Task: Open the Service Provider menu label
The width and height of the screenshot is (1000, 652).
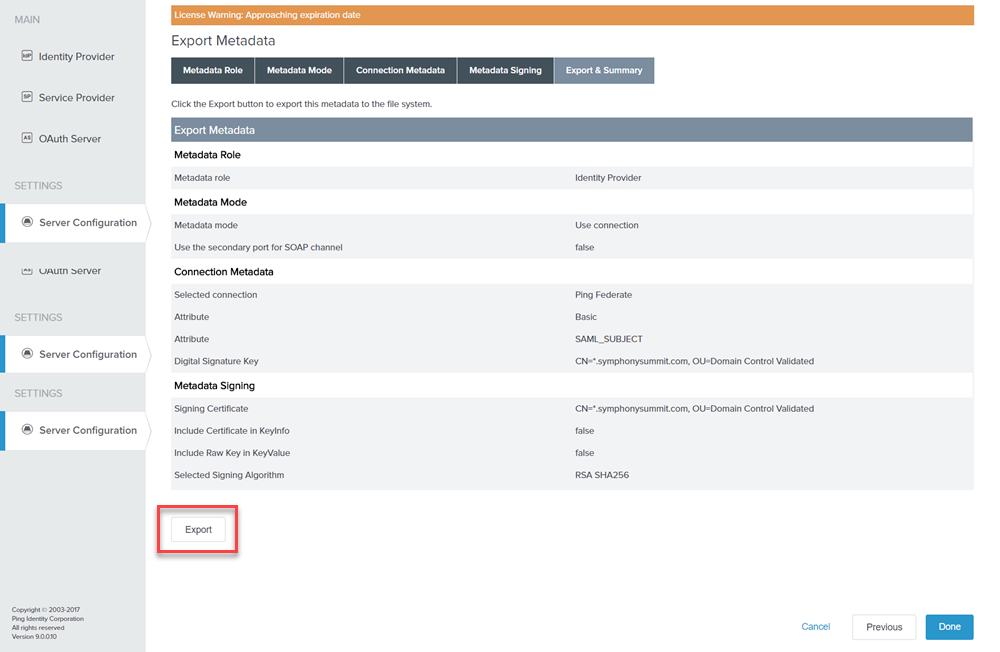Action: [x=76, y=98]
